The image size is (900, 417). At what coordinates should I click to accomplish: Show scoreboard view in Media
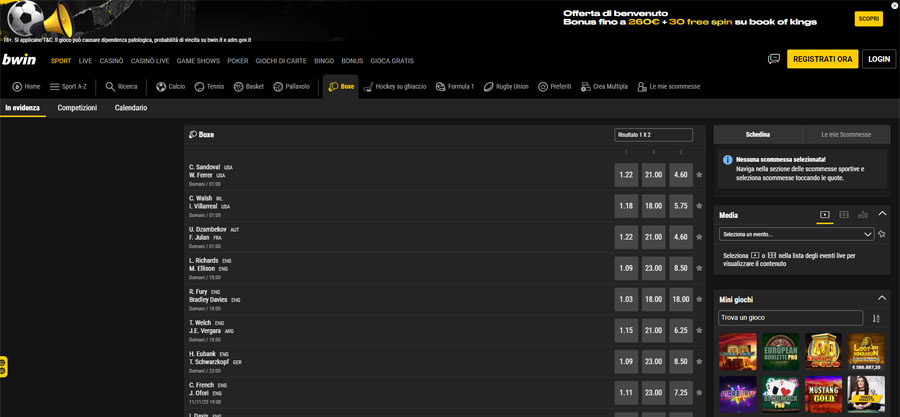pyautogui.click(x=844, y=215)
